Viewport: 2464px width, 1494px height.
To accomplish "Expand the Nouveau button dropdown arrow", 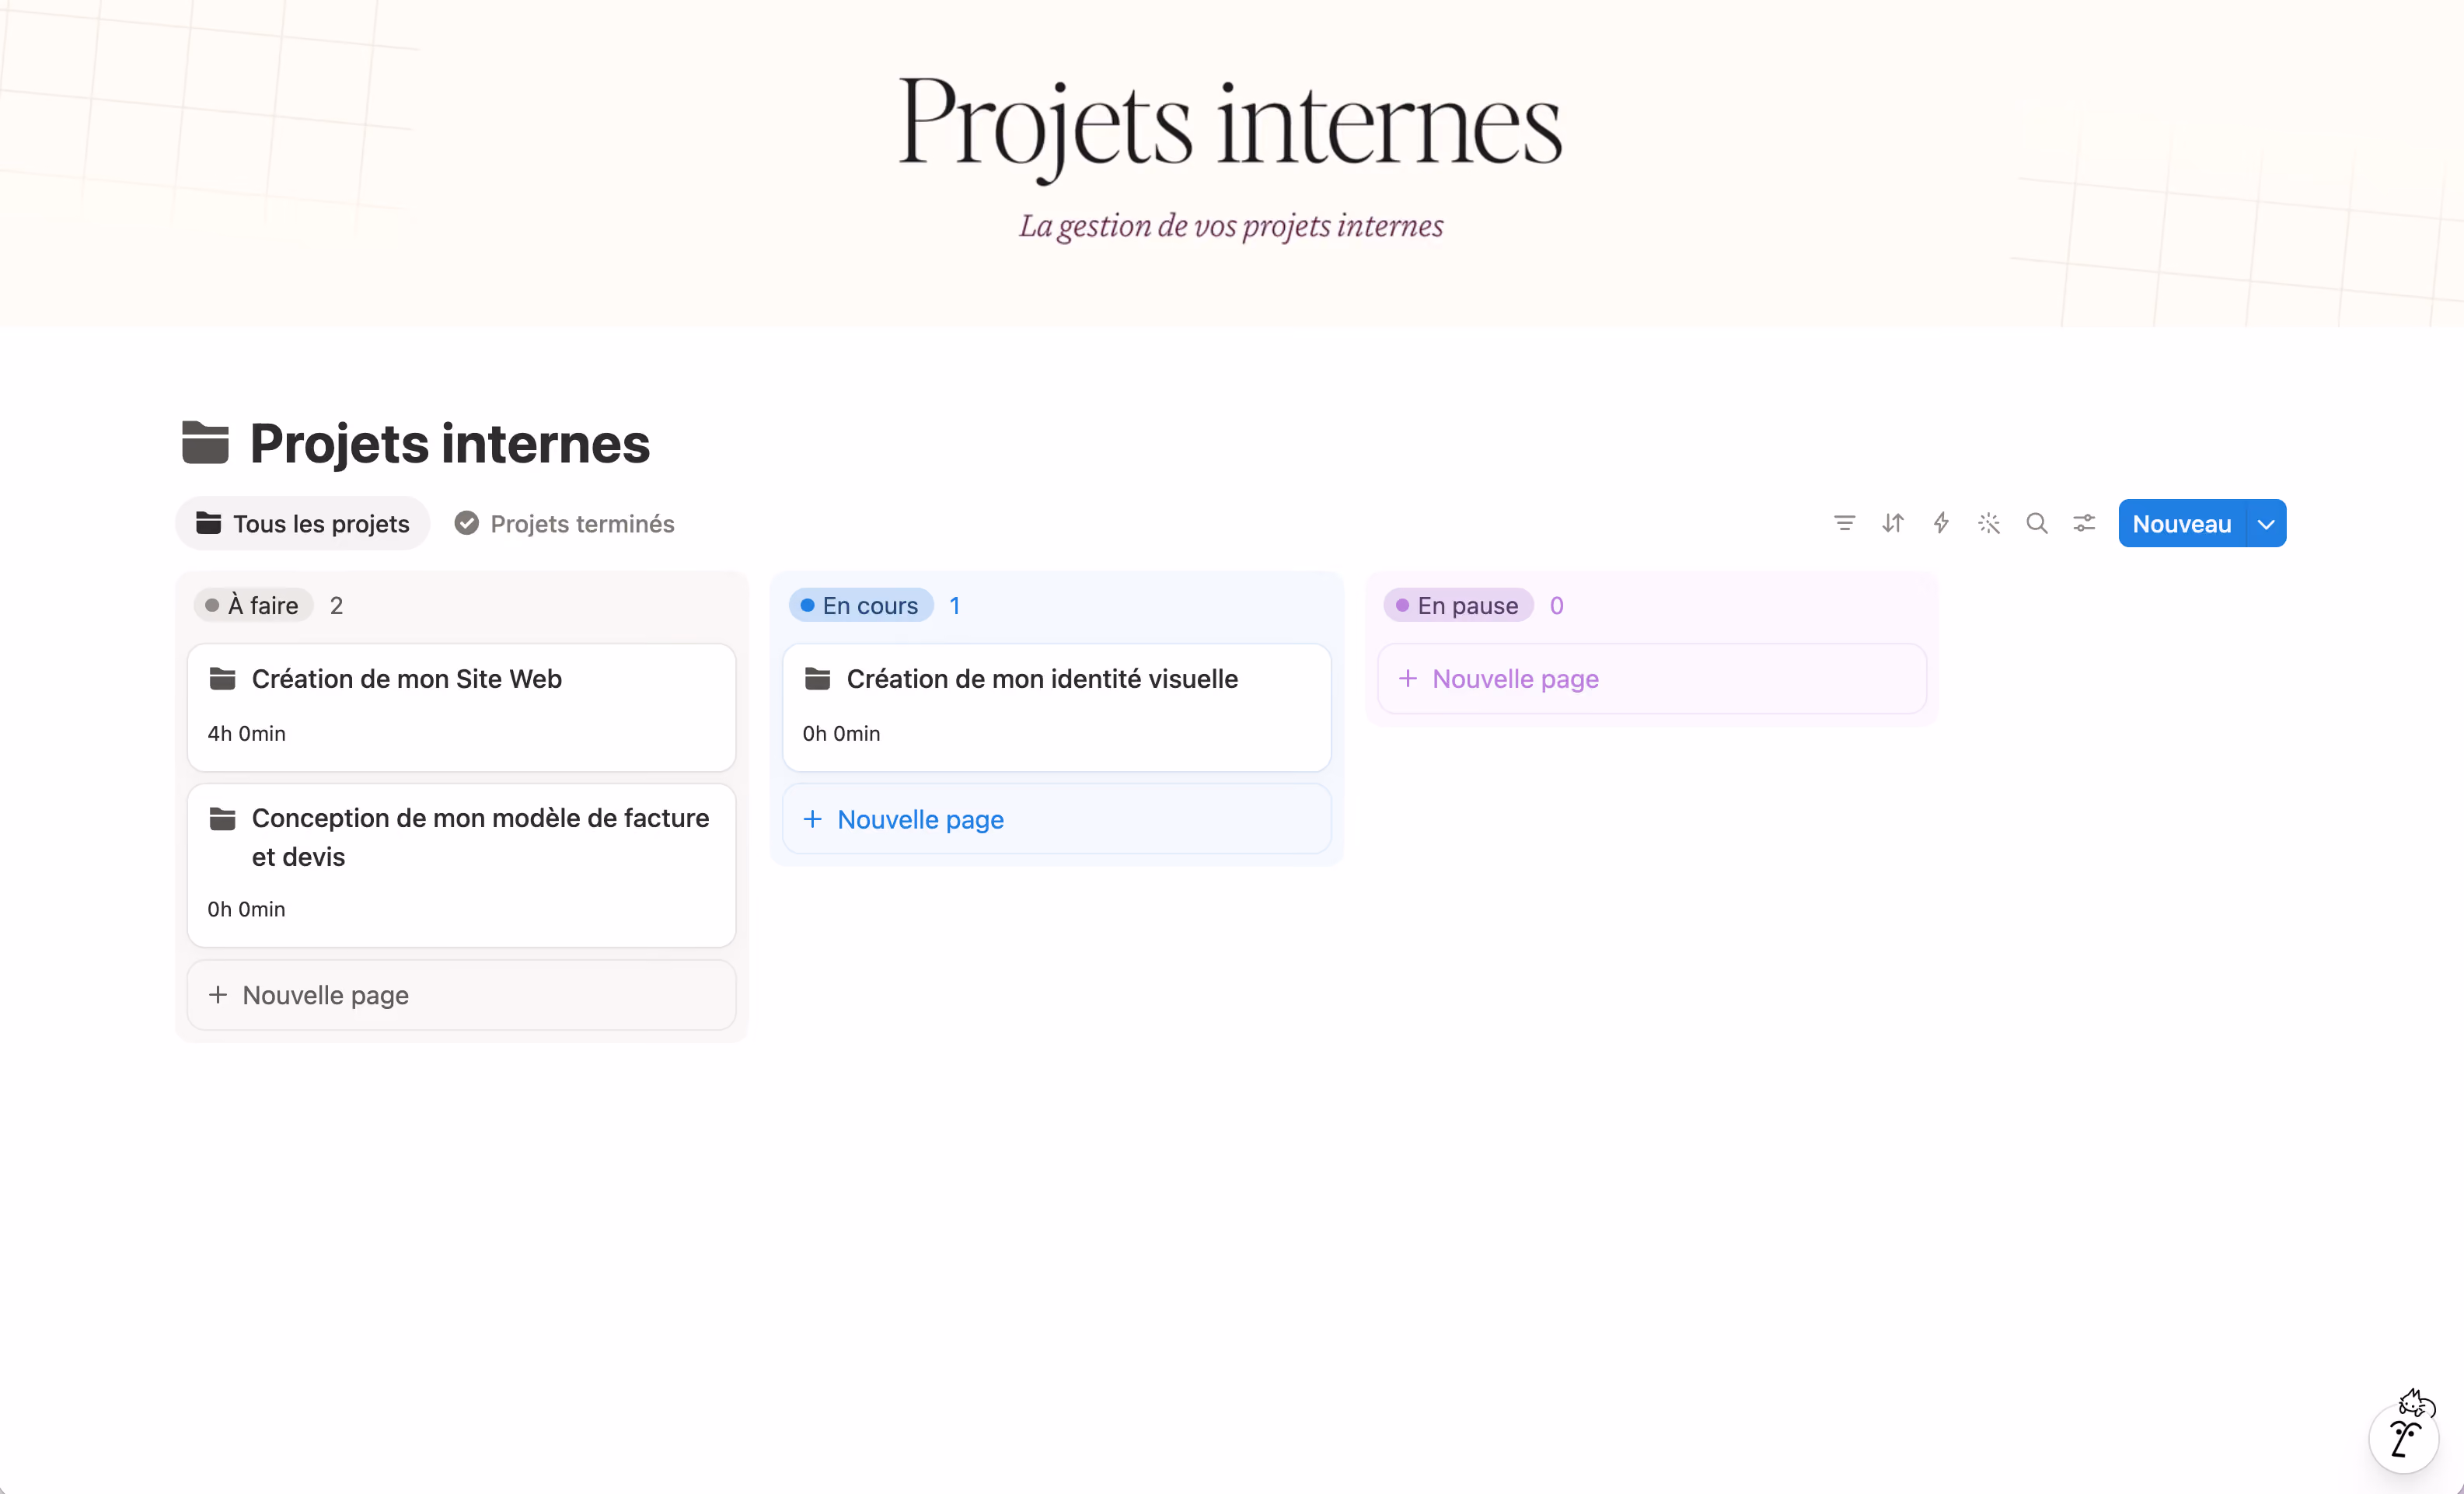I will coord(2266,524).
